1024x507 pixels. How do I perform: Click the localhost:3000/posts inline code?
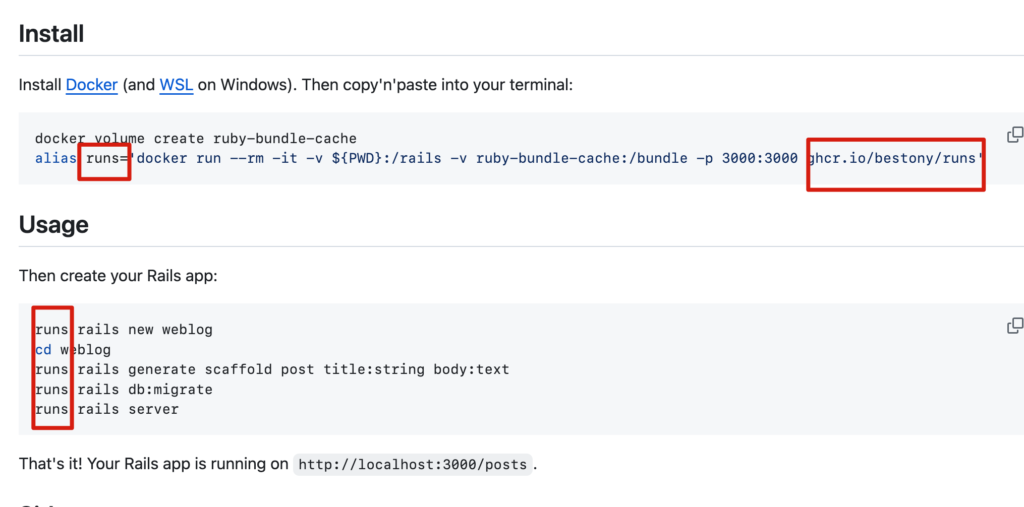pyautogui.click(x=413, y=465)
